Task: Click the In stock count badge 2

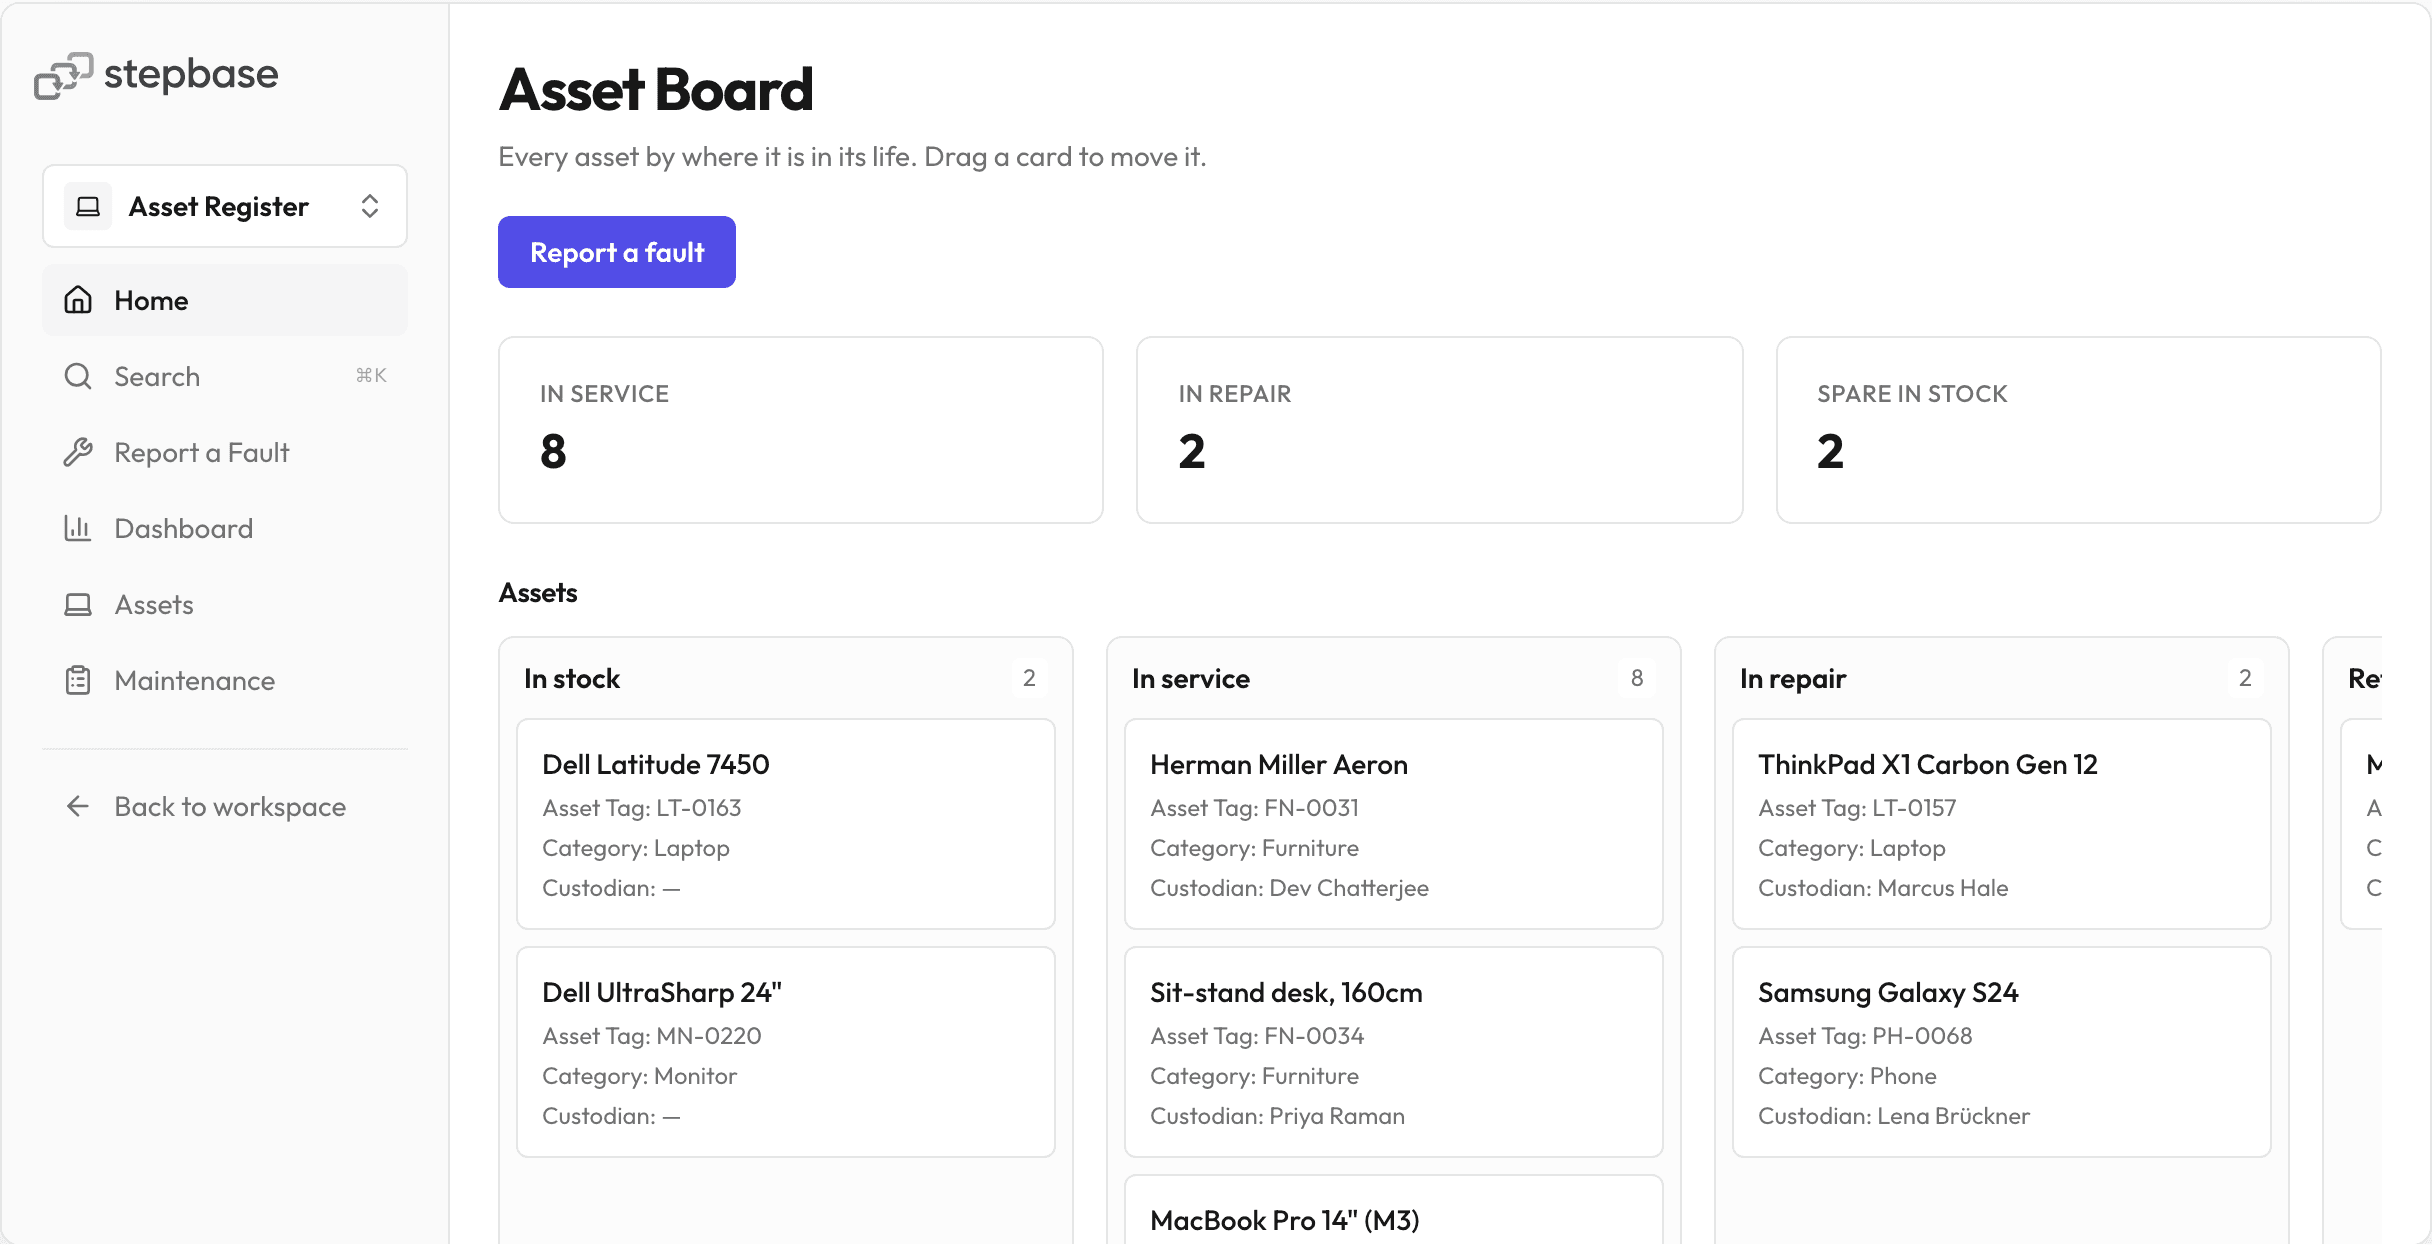Action: pos(1029,678)
